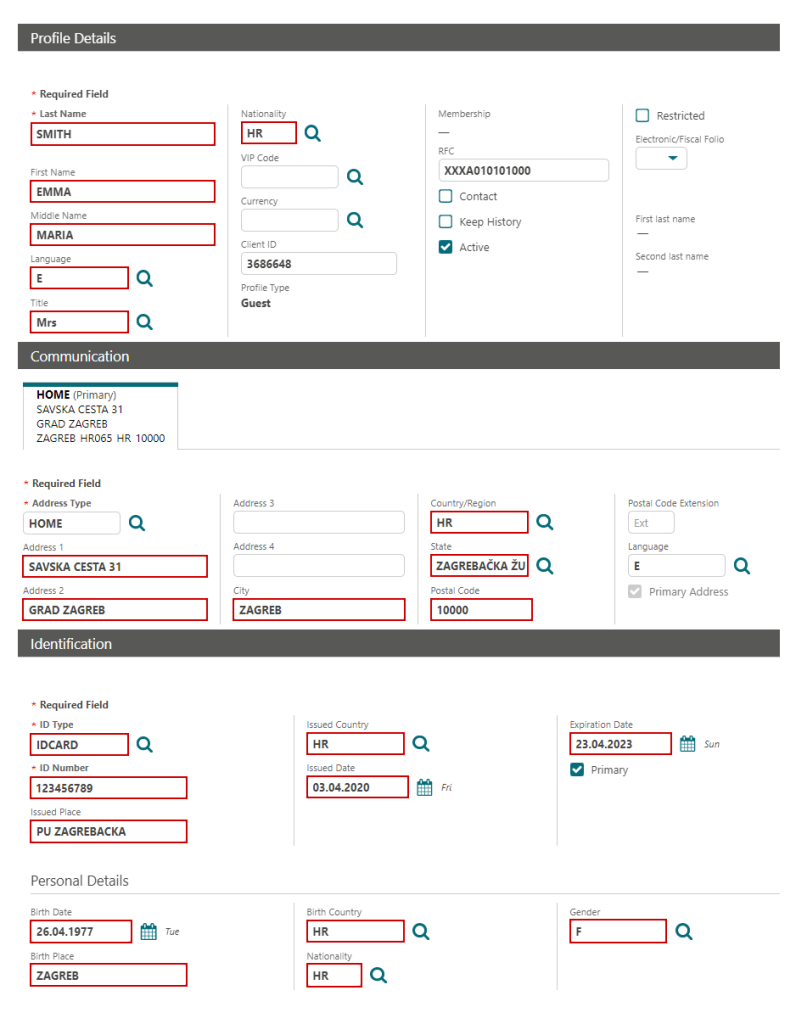This screenshot has width=796, height=1024.
Task: Open the Nationality code lookup
Action: tap(311, 132)
